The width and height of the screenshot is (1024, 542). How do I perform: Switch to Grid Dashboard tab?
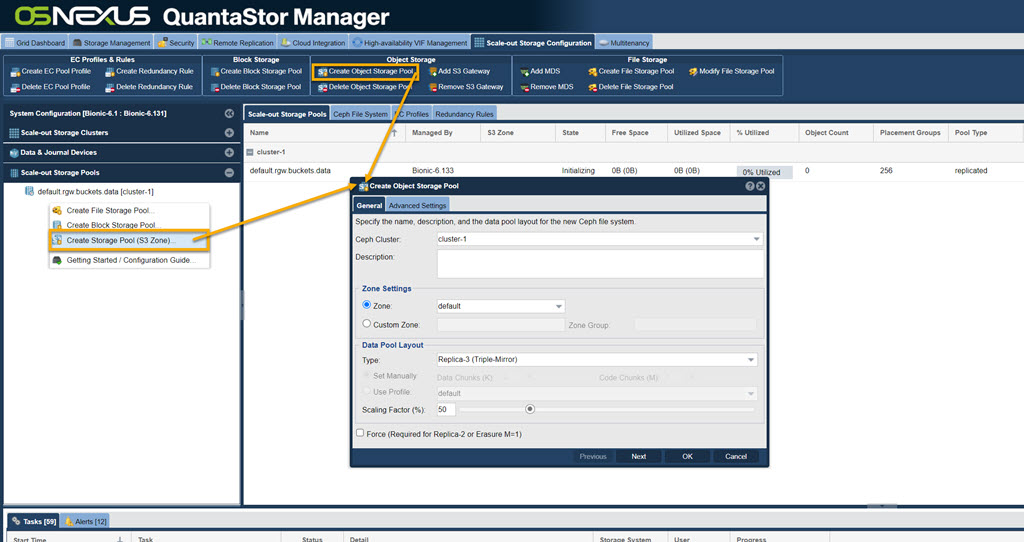point(35,42)
